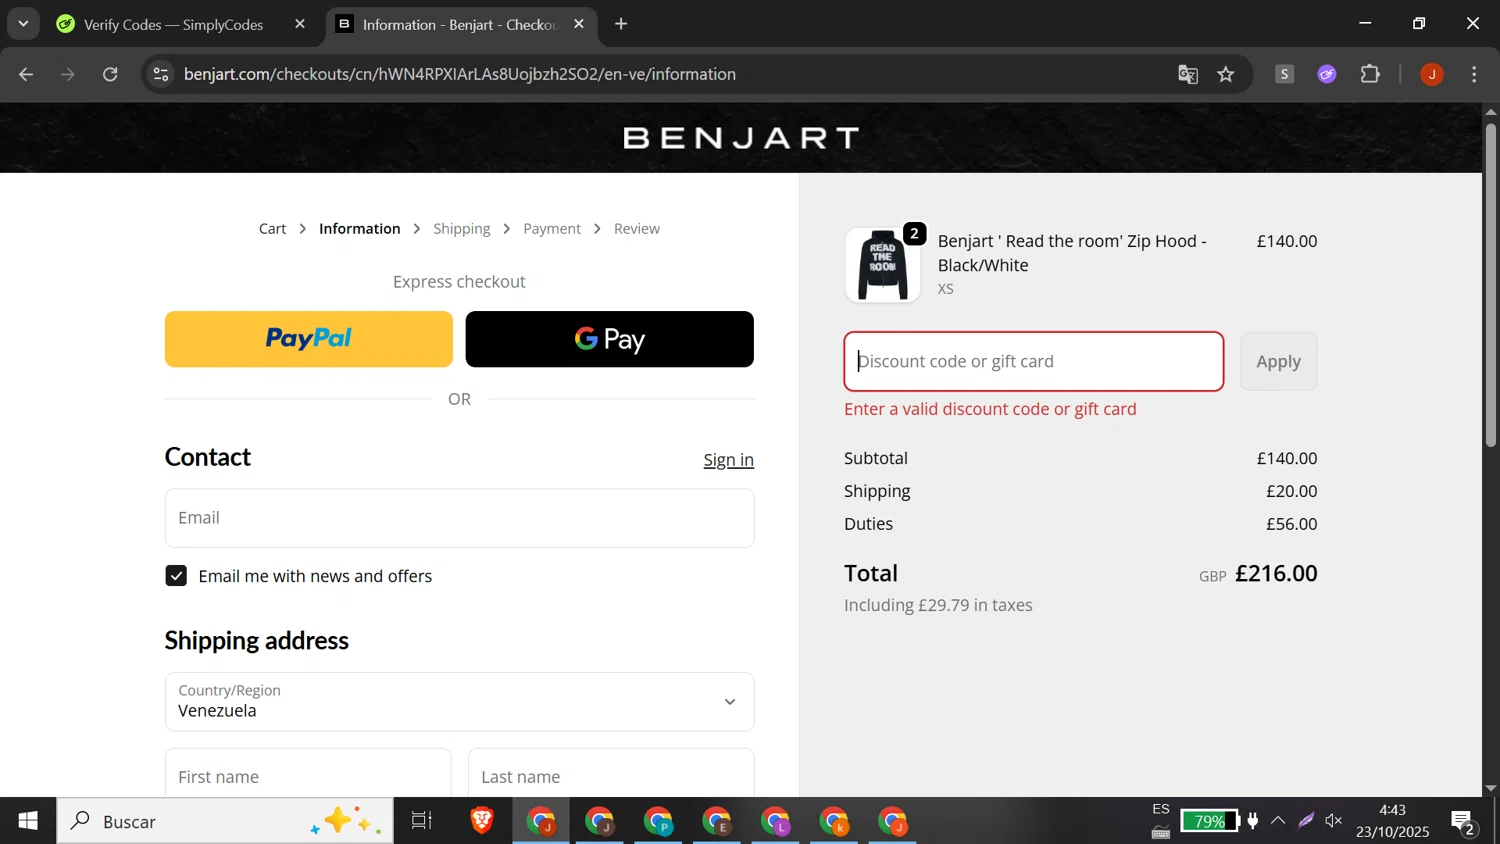
Task: Click the First name field
Action: coord(308,776)
